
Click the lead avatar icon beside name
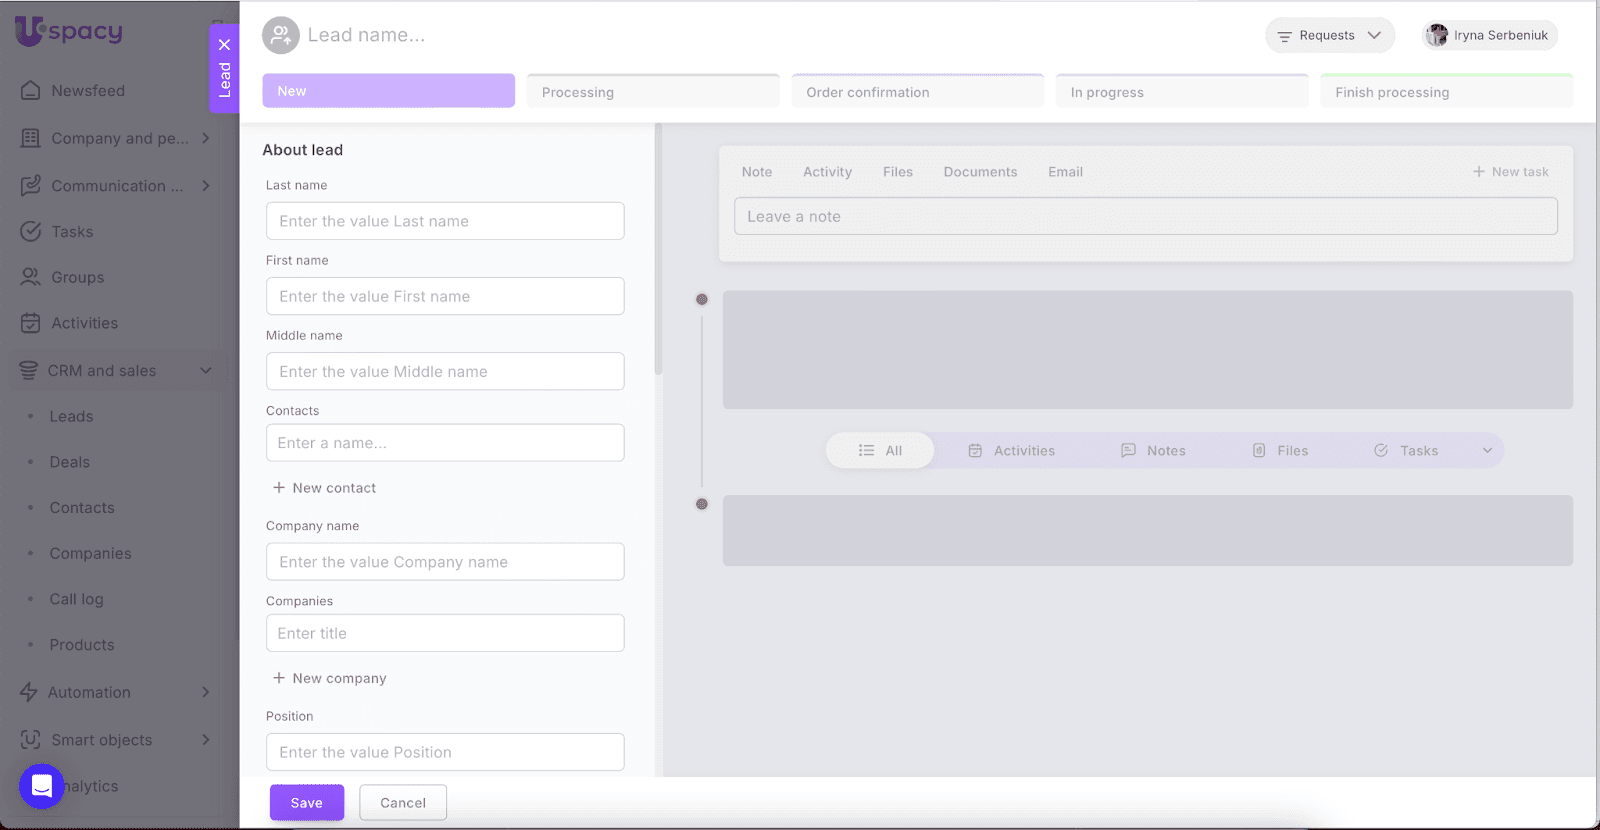point(281,35)
